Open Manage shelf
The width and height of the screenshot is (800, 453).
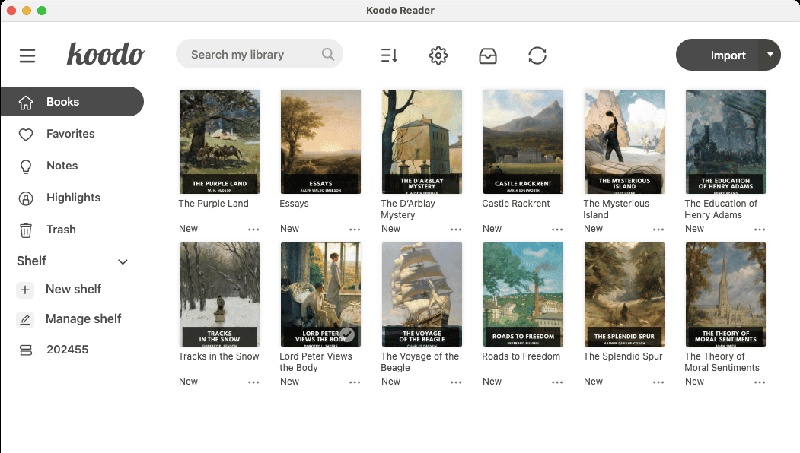pos(83,319)
